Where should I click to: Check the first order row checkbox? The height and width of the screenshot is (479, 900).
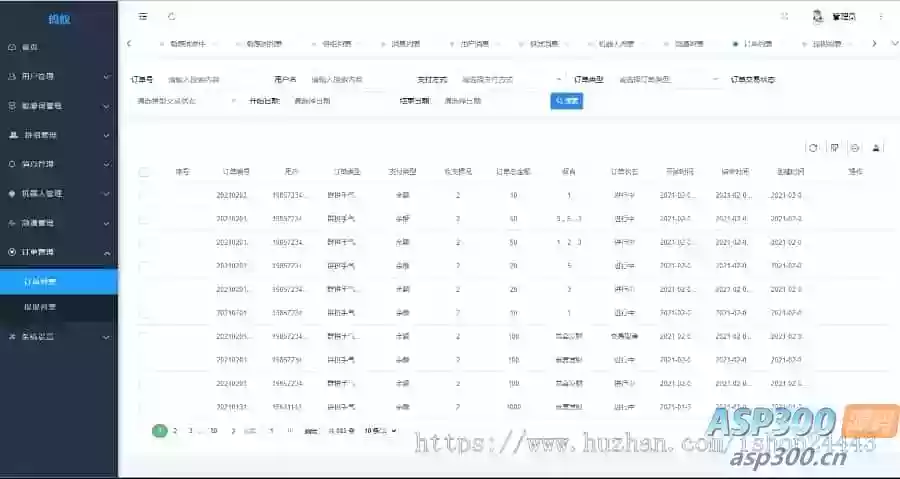144,195
